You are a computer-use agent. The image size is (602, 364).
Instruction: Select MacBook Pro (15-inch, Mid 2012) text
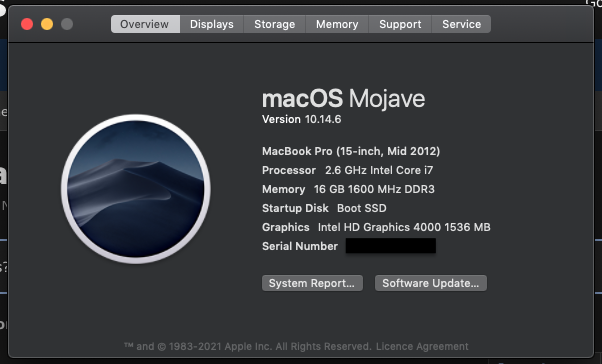click(351, 151)
